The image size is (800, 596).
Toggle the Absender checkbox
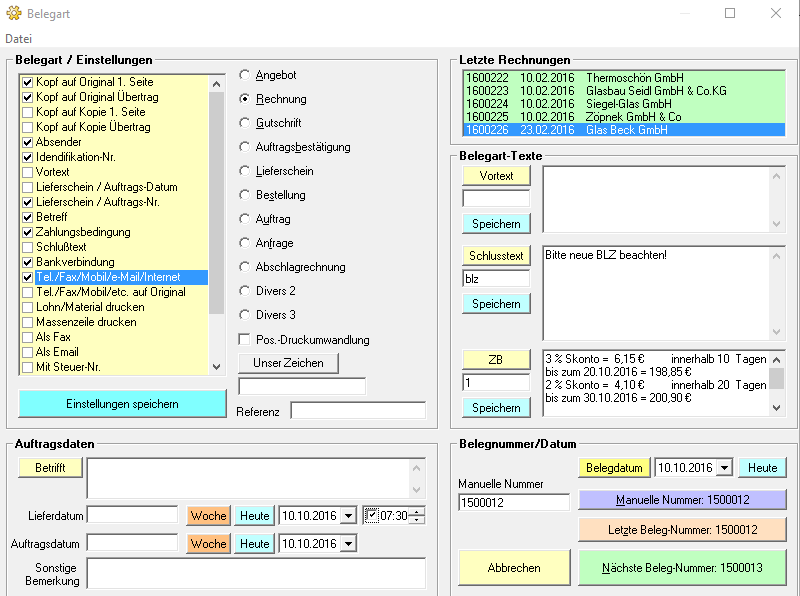(x=28, y=142)
